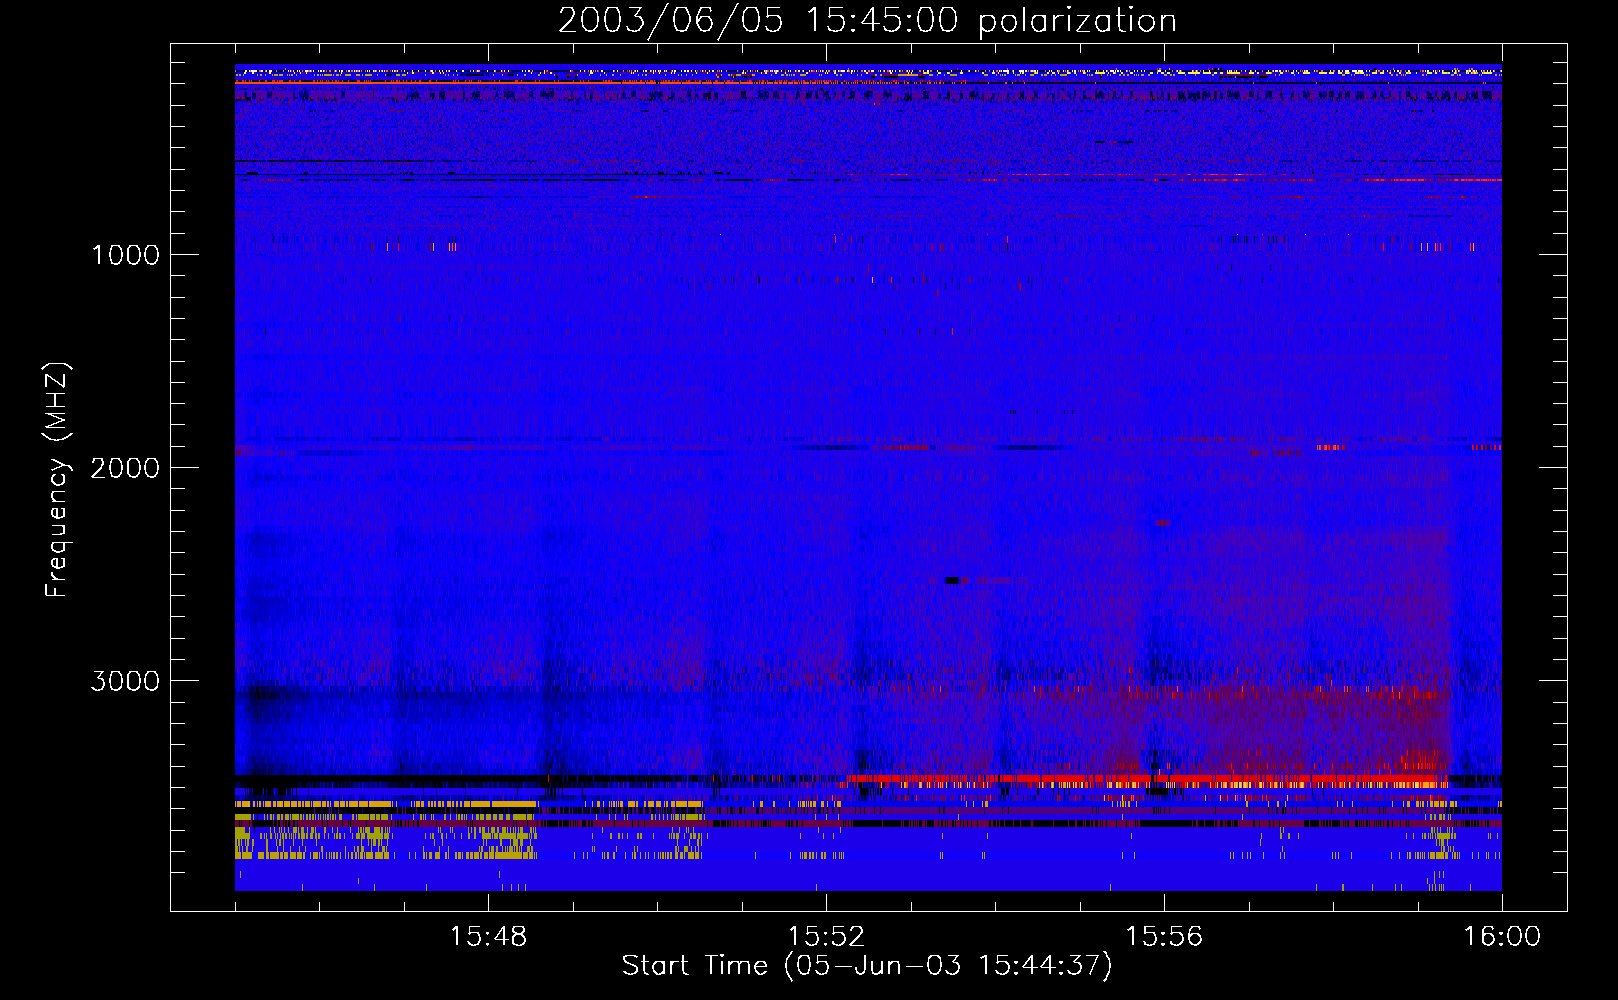Image resolution: width=1618 pixels, height=1000 pixels.
Task: Select the '1000' frequency axis label
Action: 125,255
